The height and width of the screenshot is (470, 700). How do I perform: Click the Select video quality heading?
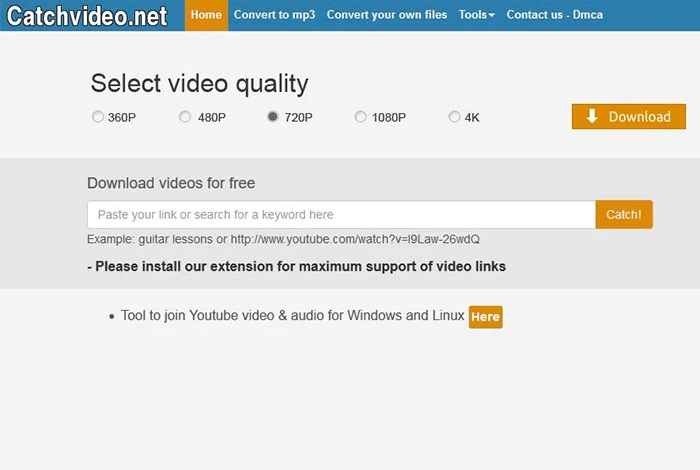199,84
